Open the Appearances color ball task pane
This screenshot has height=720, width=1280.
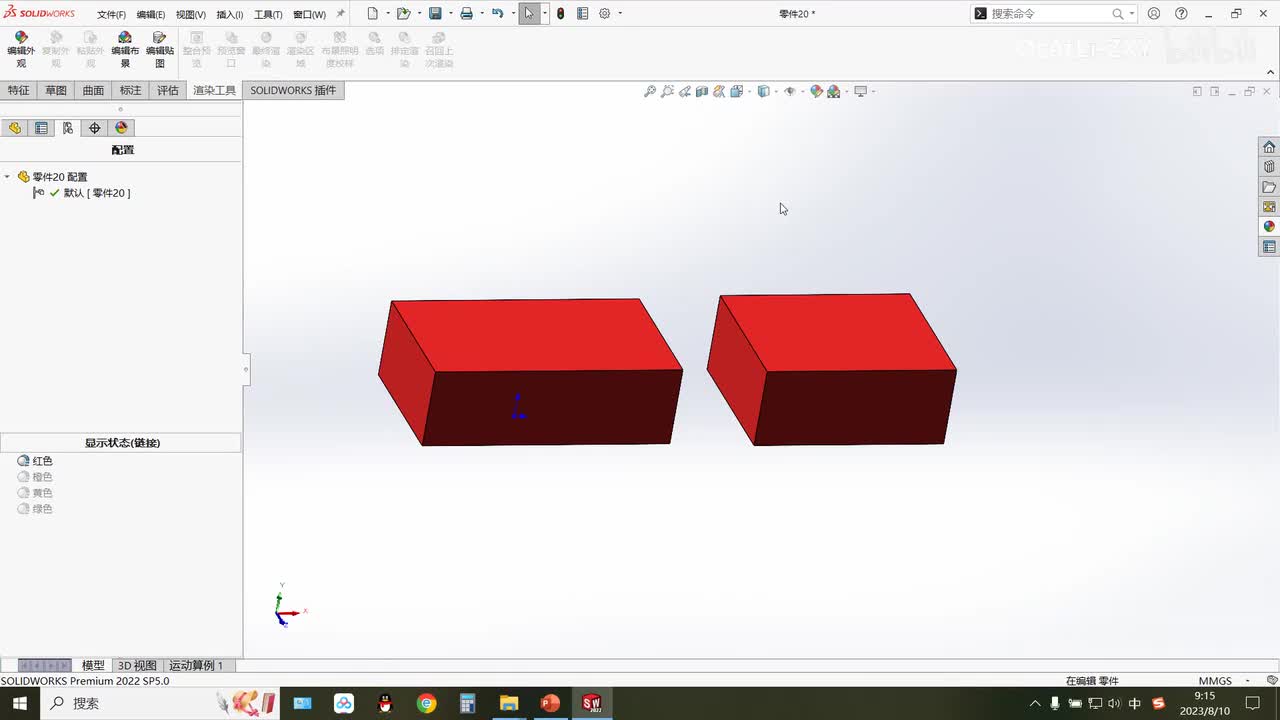coord(1269,227)
